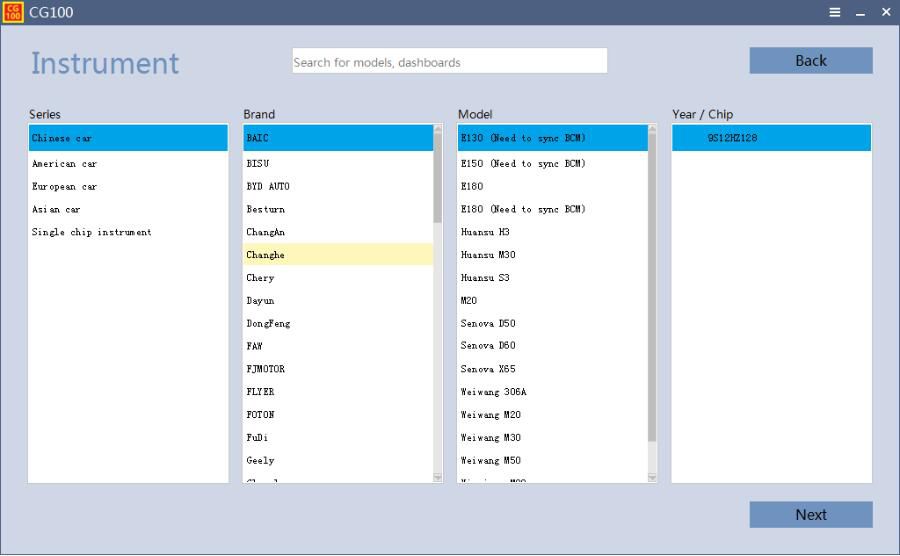The height and width of the screenshot is (556, 900).
Task: Choose Single chip instrument series
Action: point(92,232)
